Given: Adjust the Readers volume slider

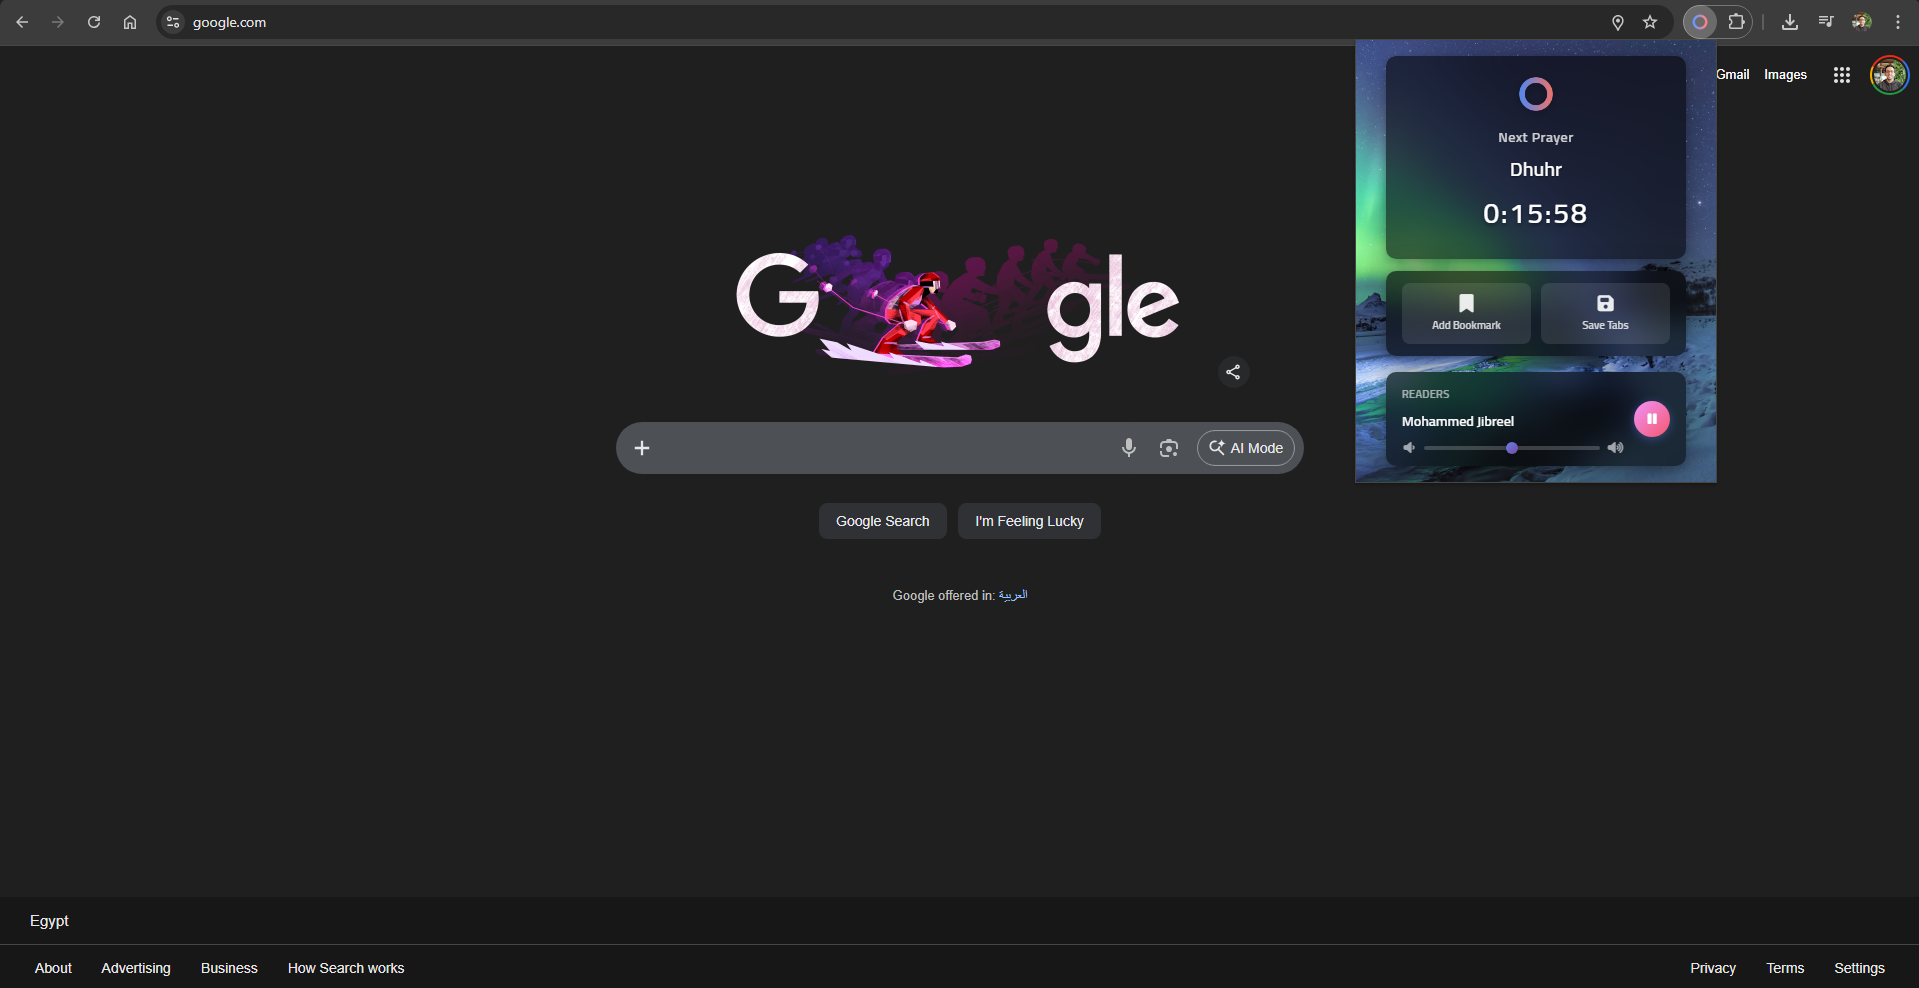Looking at the screenshot, I should 1512,447.
